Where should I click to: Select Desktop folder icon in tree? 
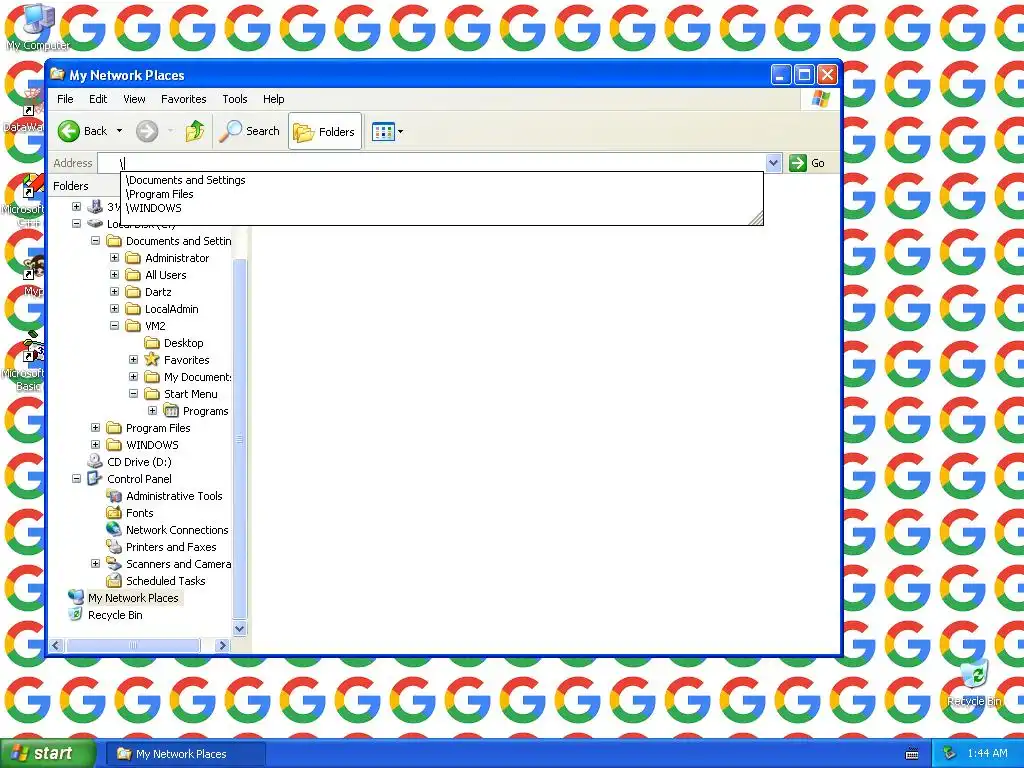coord(152,343)
